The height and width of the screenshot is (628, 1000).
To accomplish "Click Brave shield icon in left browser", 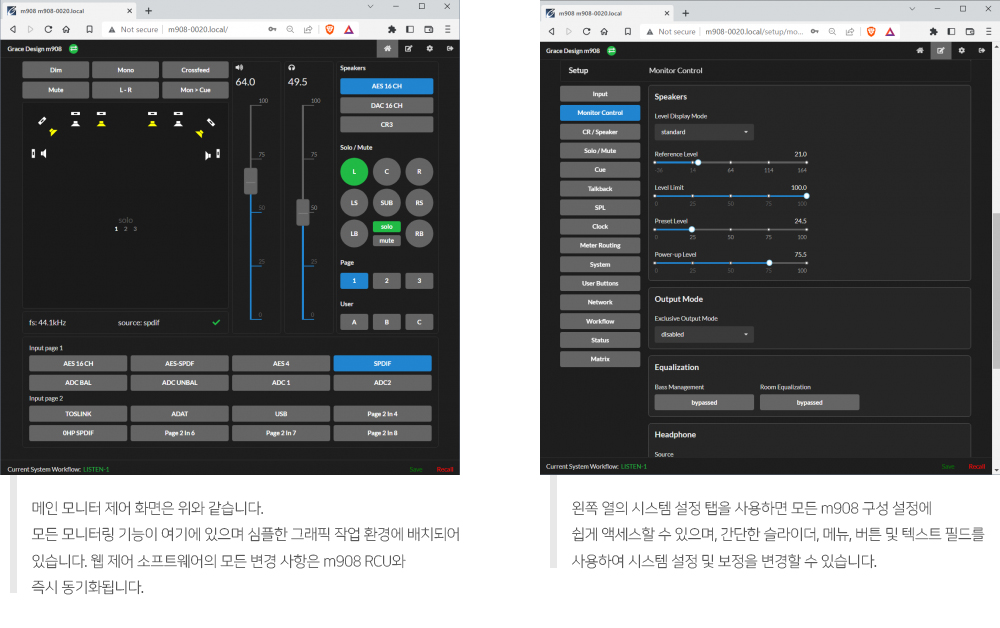I will click(330, 29).
